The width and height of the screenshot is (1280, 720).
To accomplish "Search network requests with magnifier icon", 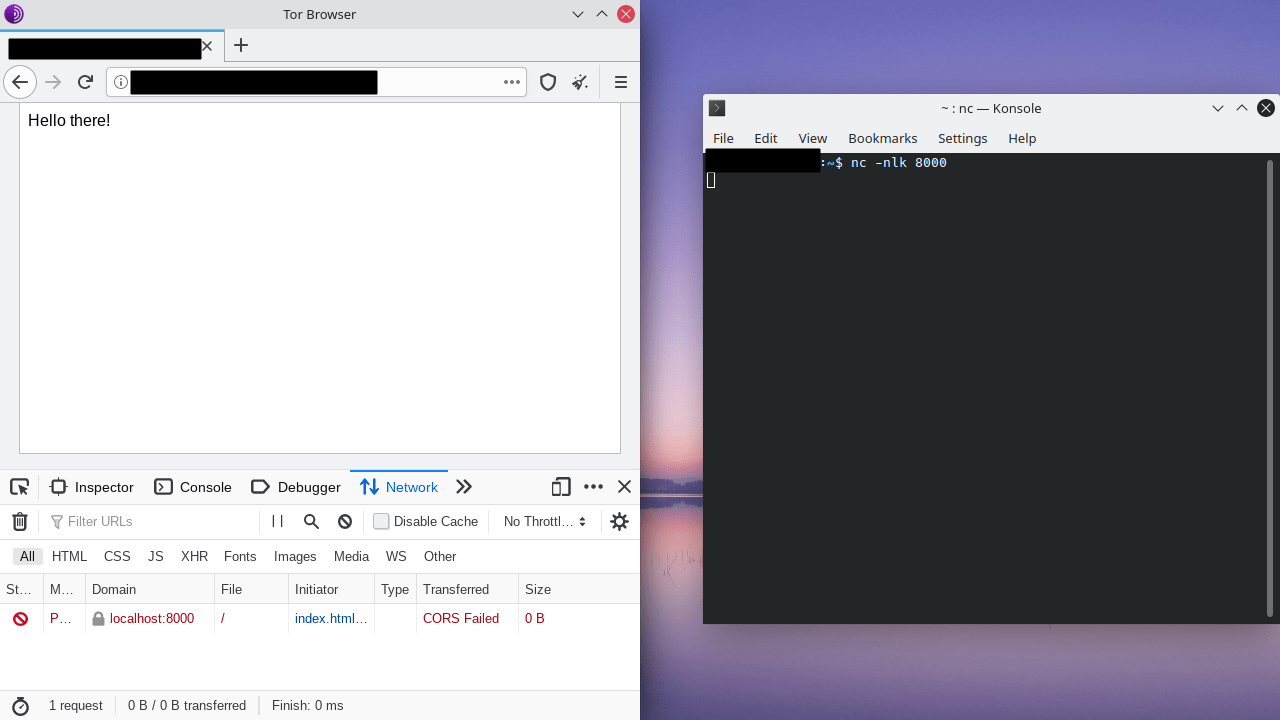I will point(311,521).
